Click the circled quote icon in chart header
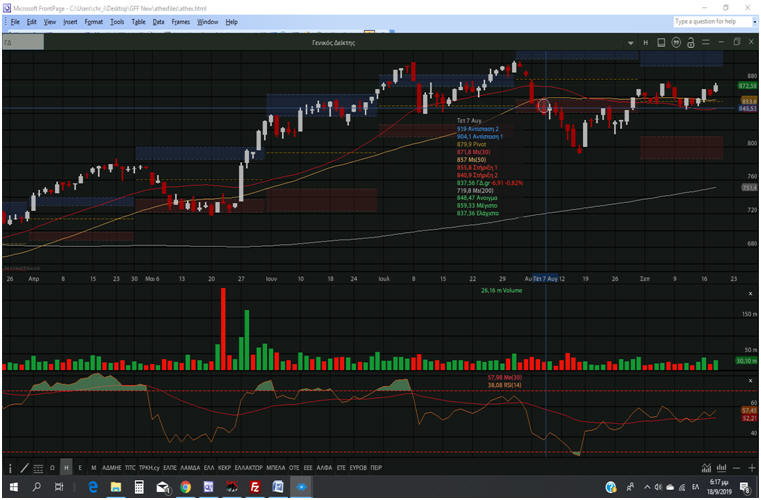The height and width of the screenshot is (500, 761). (676, 43)
